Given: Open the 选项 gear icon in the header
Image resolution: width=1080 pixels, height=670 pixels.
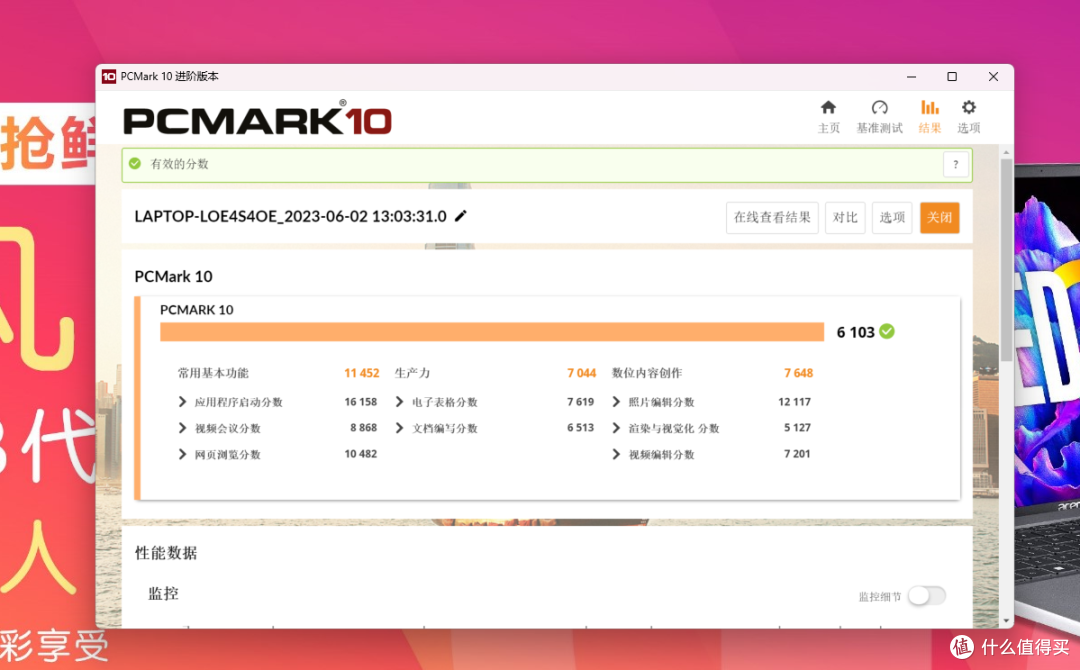Looking at the screenshot, I should [x=968, y=107].
